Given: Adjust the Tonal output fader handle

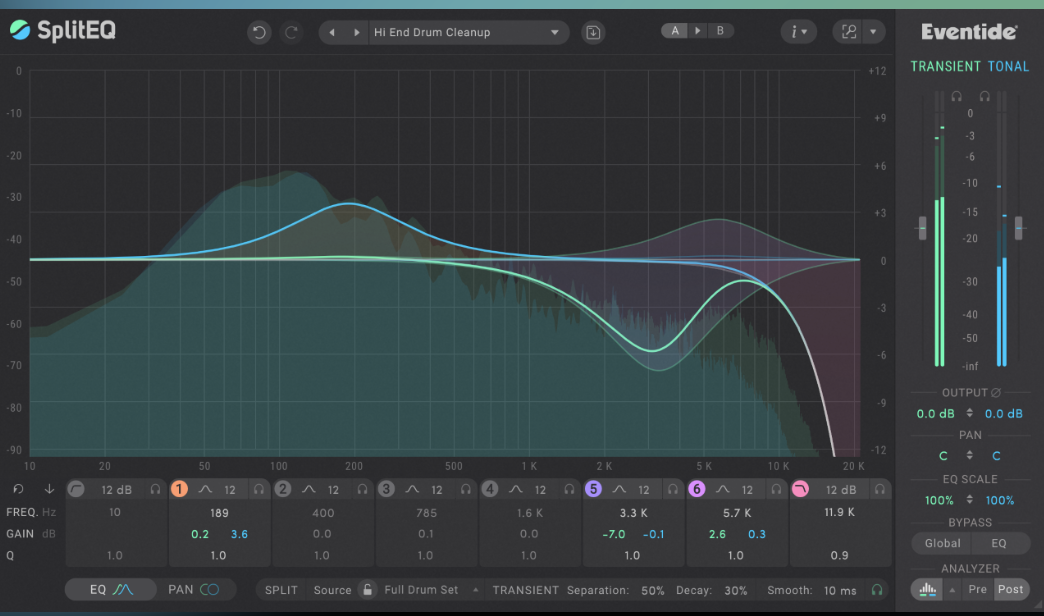Looking at the screenshot, I should [1018, 228].
